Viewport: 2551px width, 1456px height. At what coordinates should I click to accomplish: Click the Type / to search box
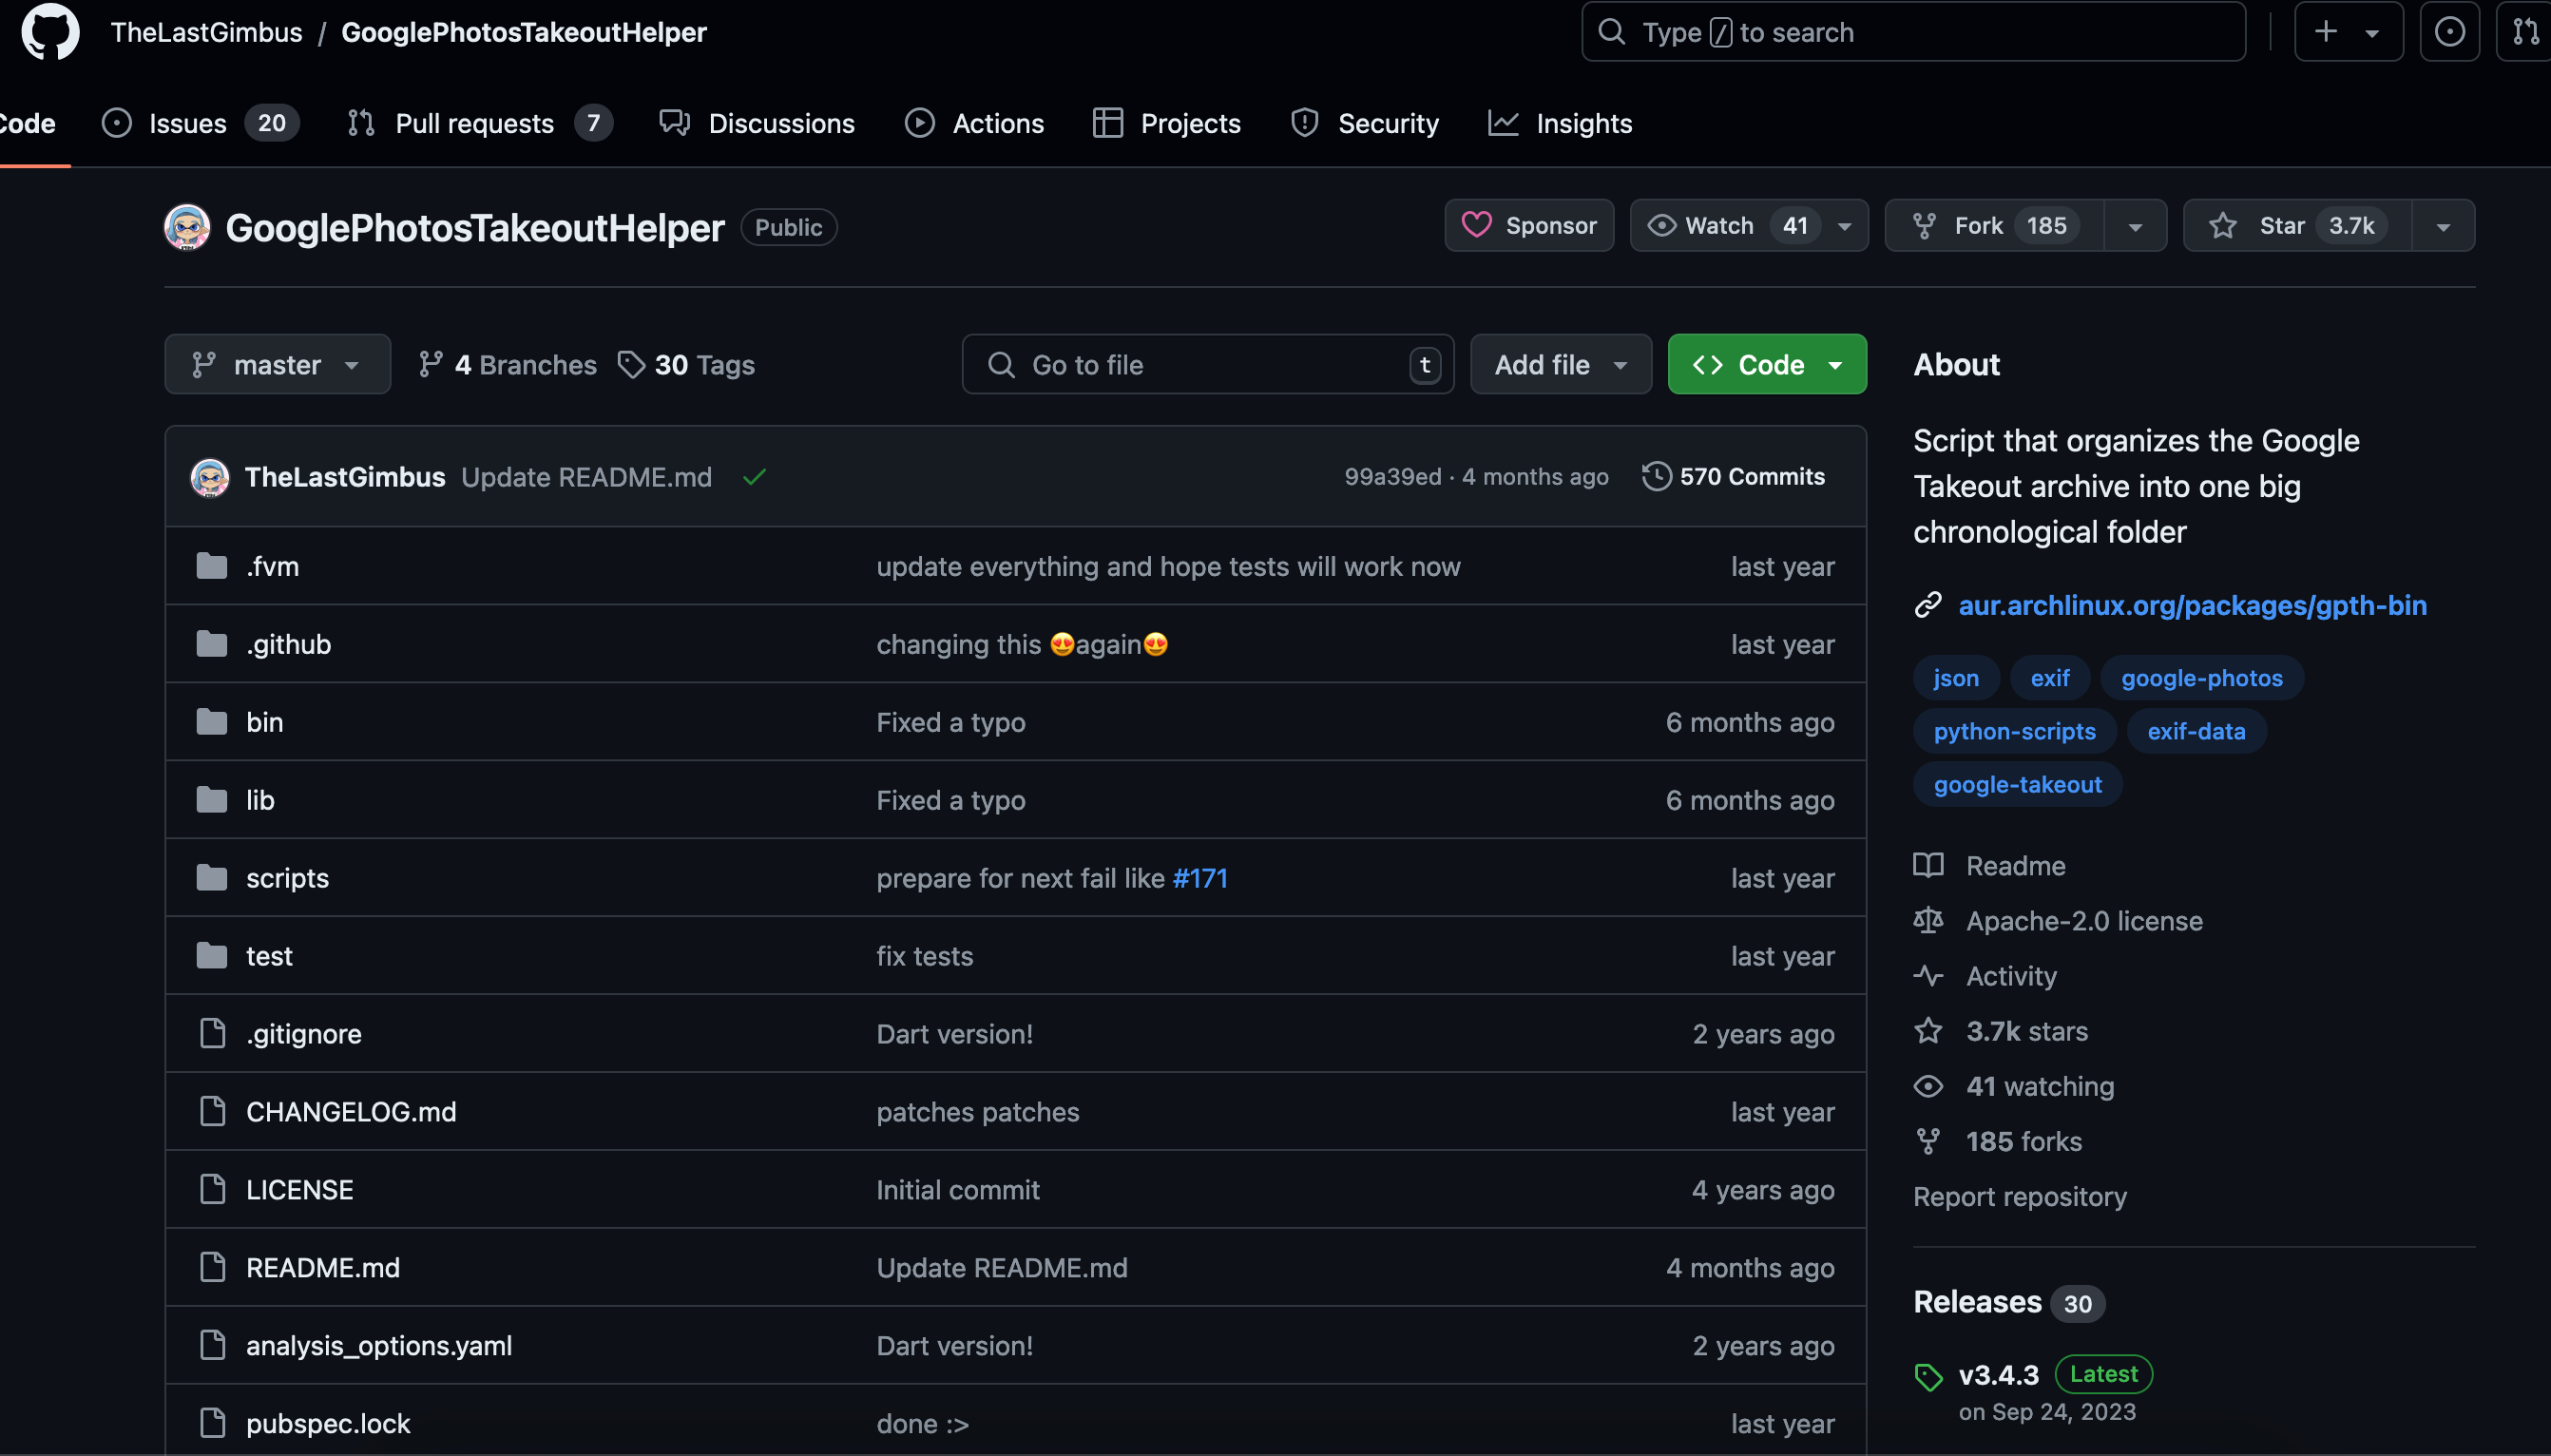pos(1913,32)
